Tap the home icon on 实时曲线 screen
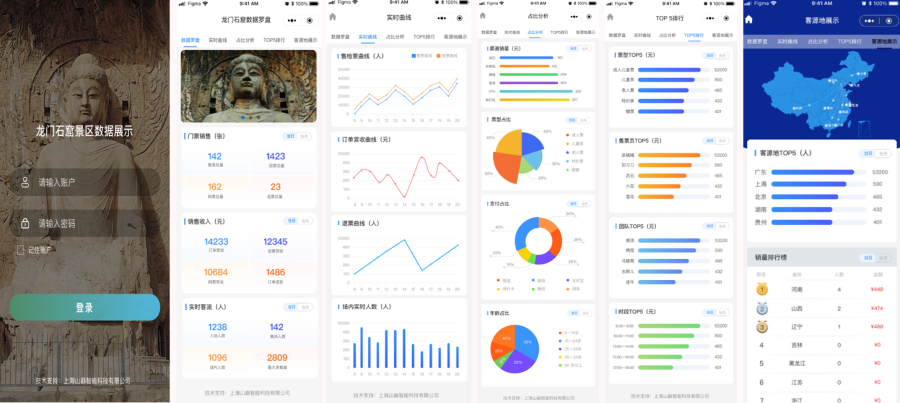900x403 pixels. [x=333, y=18]
